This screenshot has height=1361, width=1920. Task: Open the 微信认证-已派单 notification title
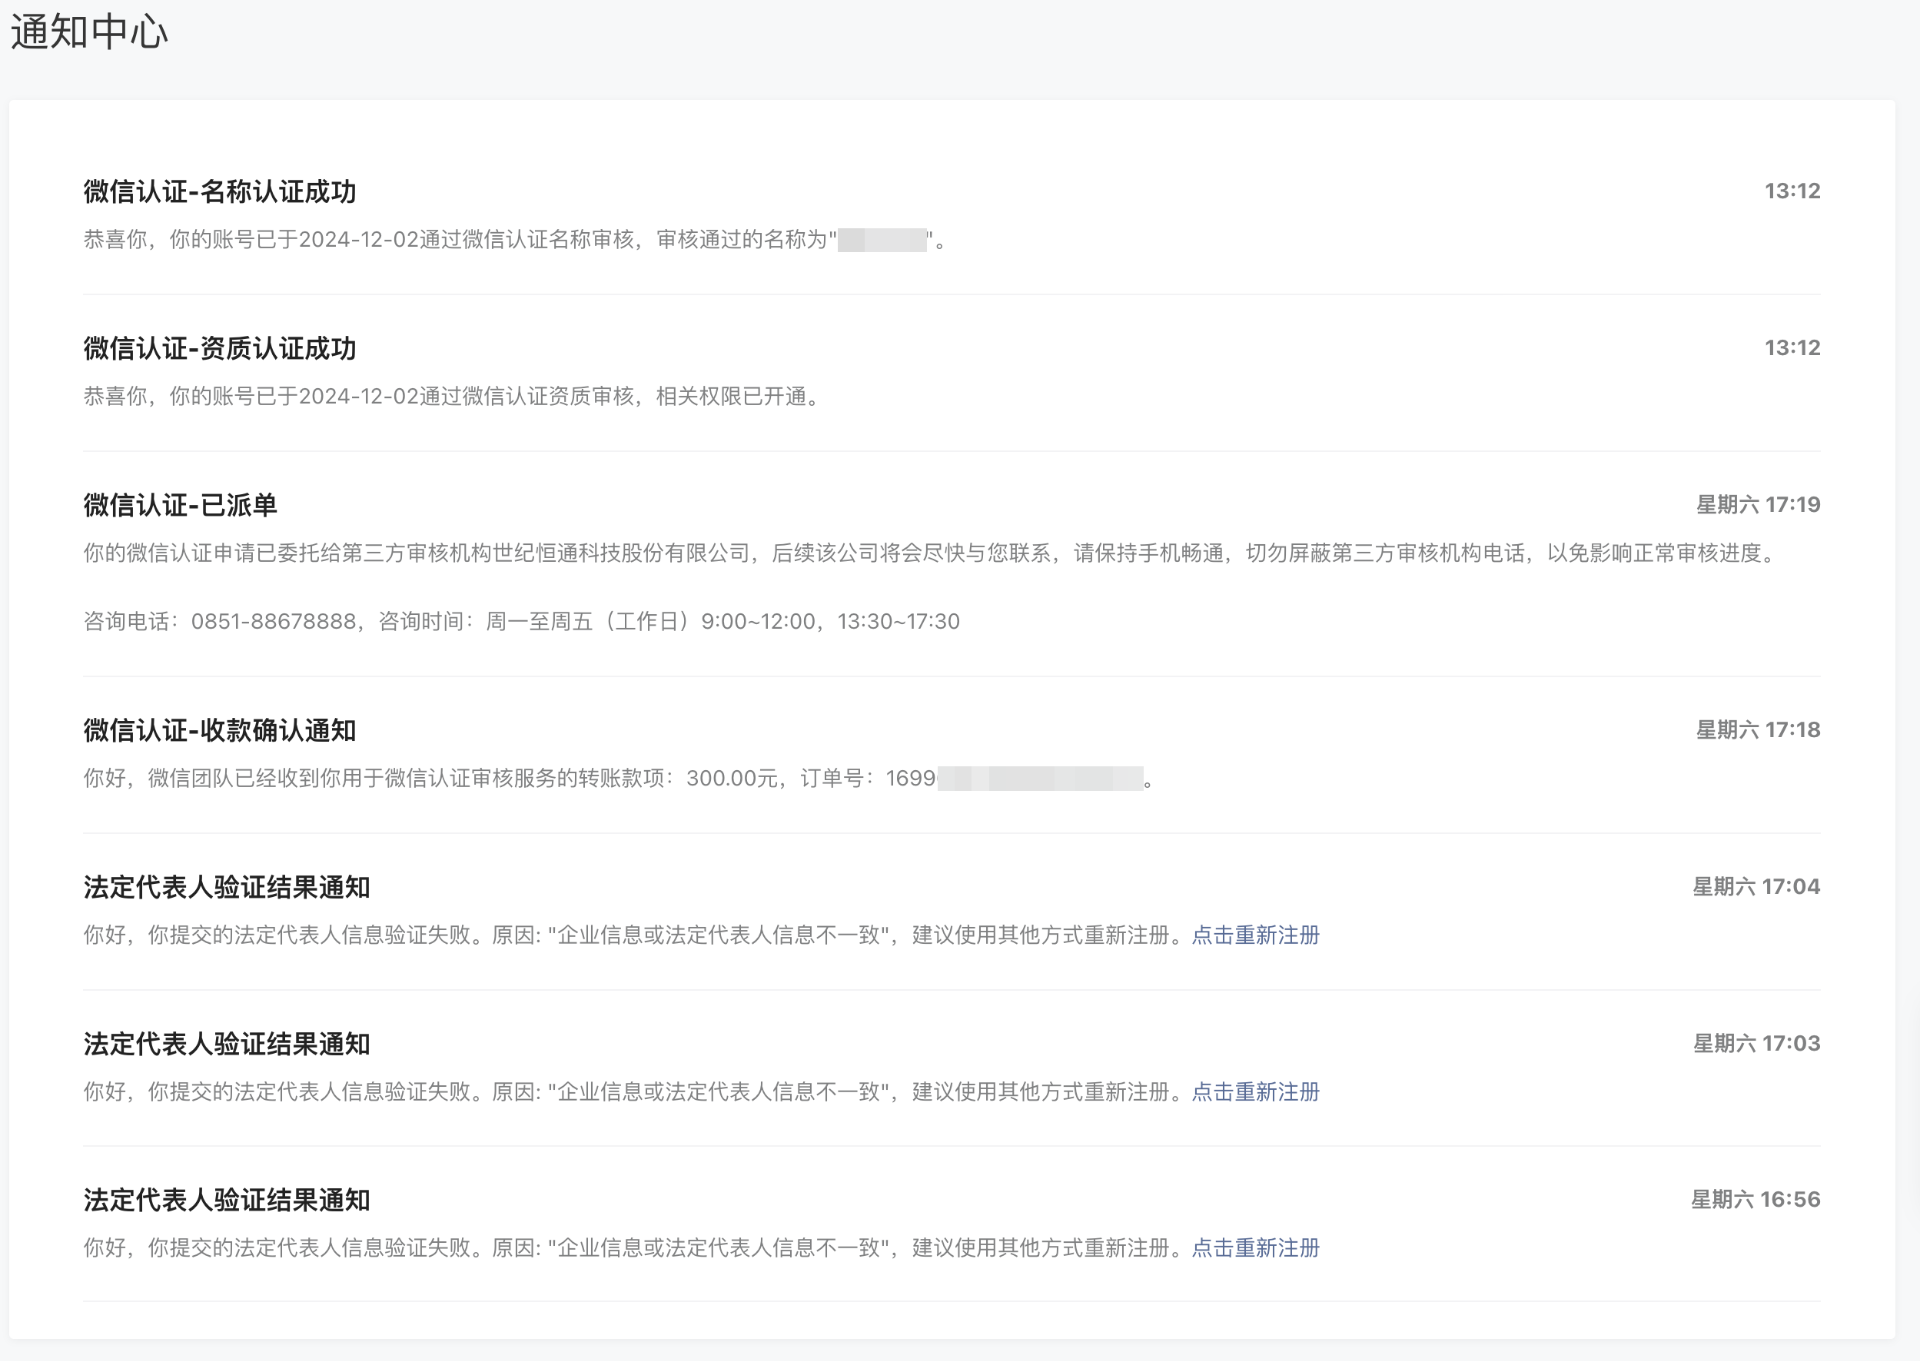(x=180, y=505)
